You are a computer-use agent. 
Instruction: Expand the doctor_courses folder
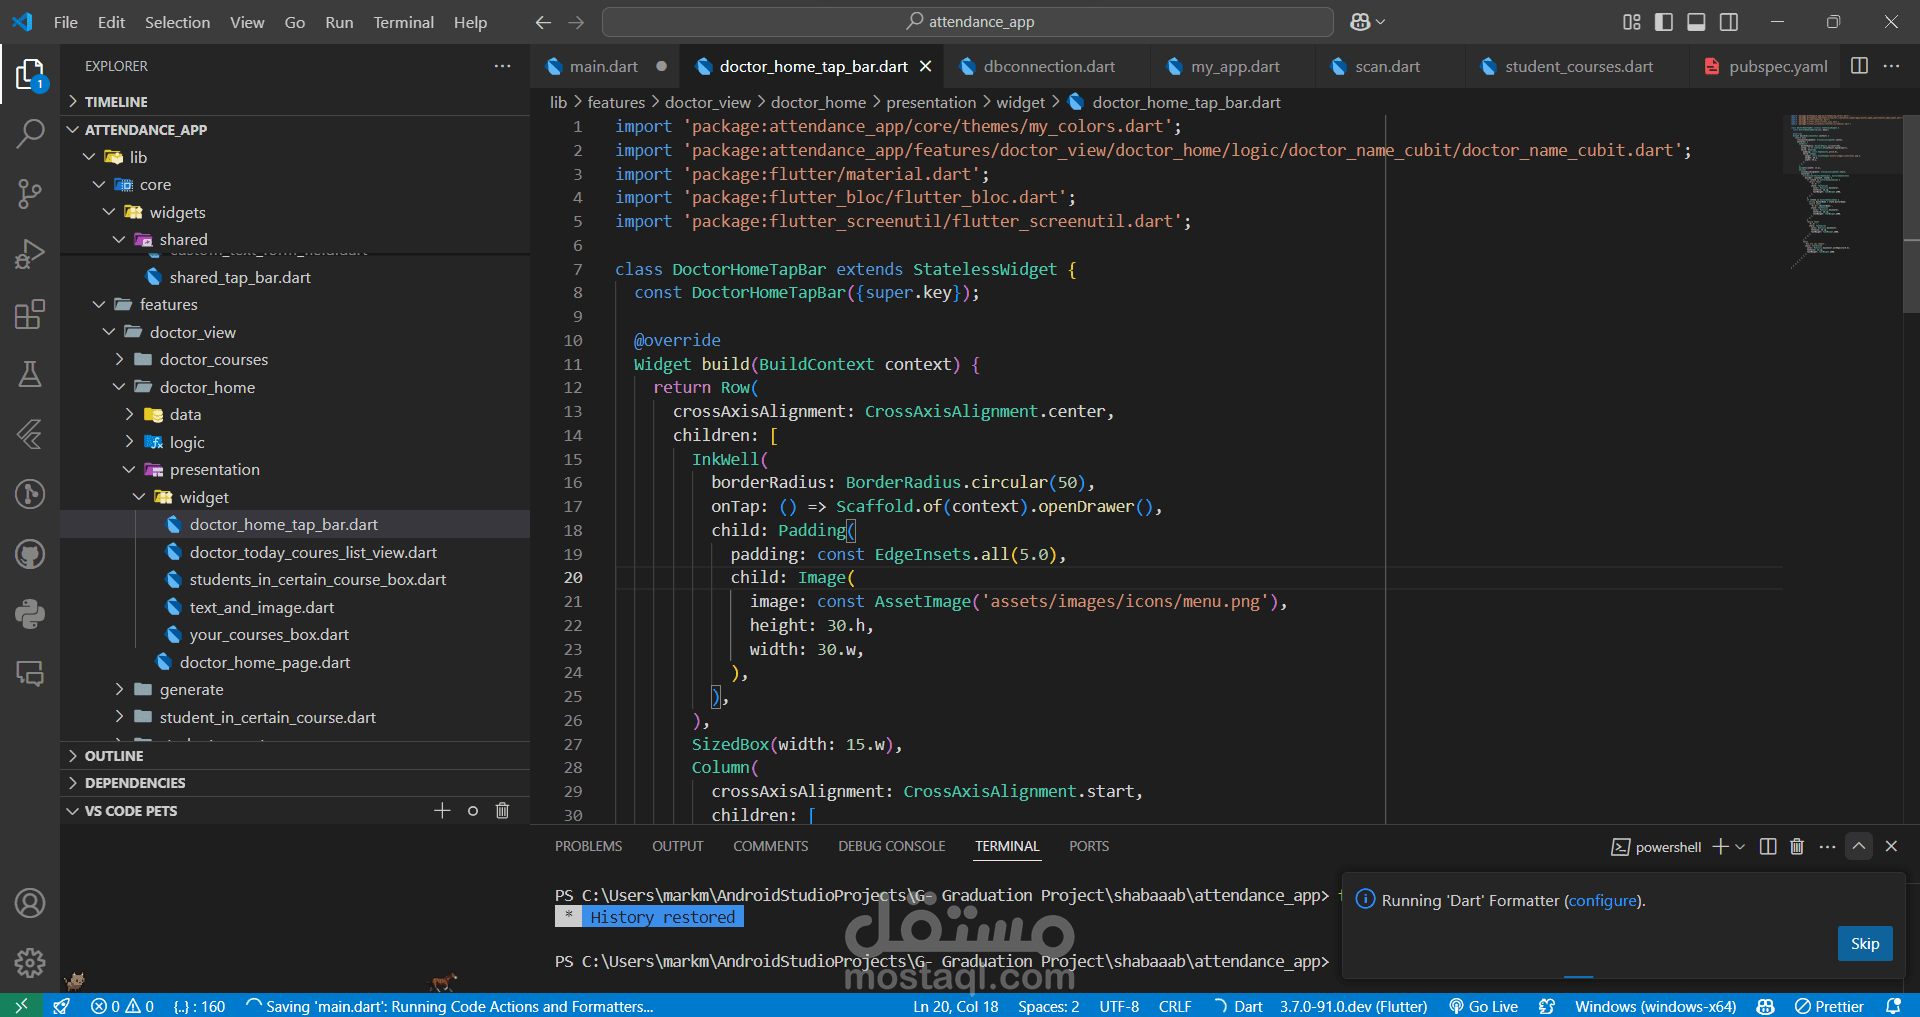[213, 359]
